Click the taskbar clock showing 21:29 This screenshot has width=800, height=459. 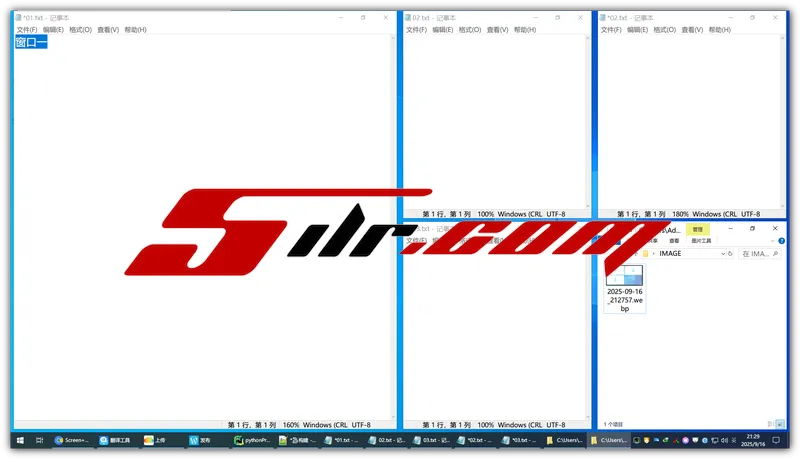click(x=753, y=440)
